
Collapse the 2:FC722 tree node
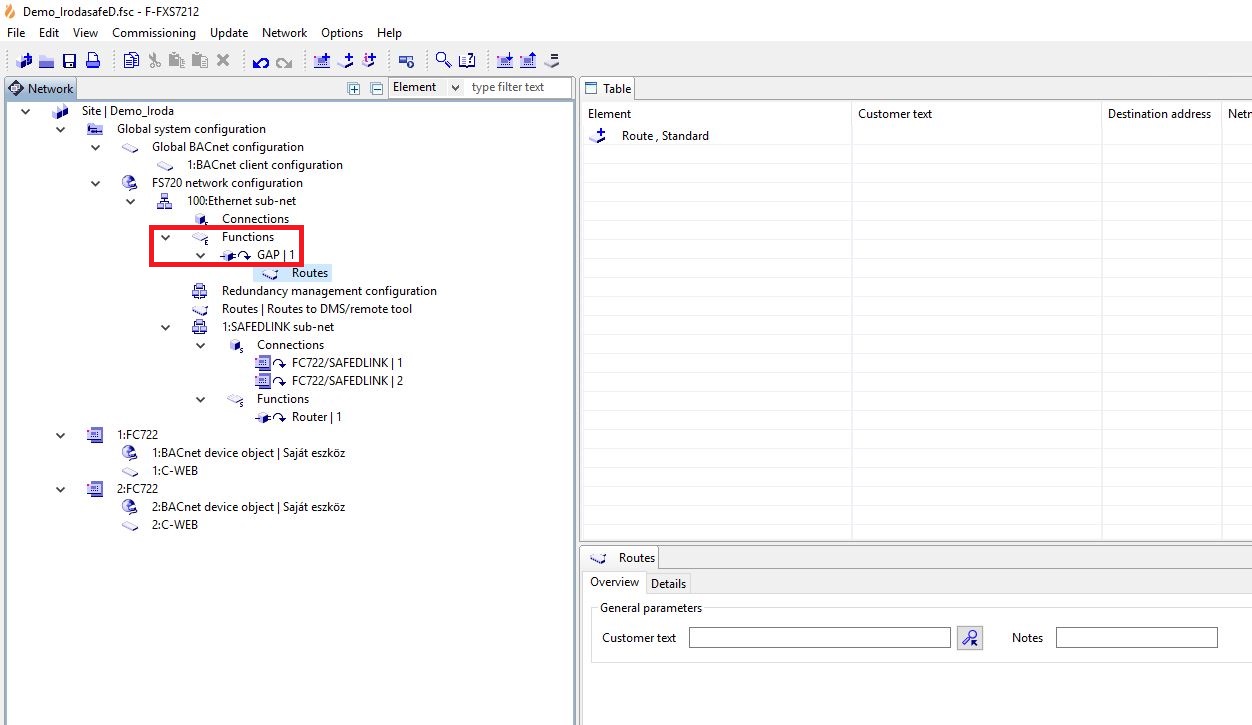point(61,489)
